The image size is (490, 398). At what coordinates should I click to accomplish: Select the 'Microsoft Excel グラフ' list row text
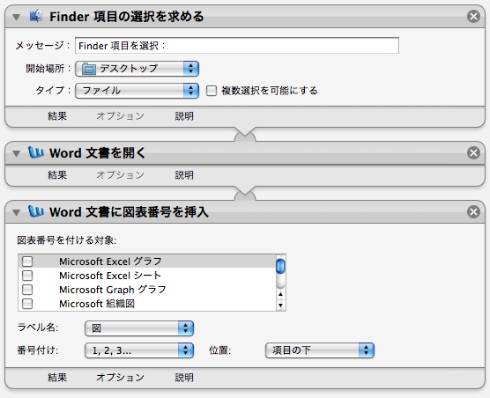click(x=110, y=261)
